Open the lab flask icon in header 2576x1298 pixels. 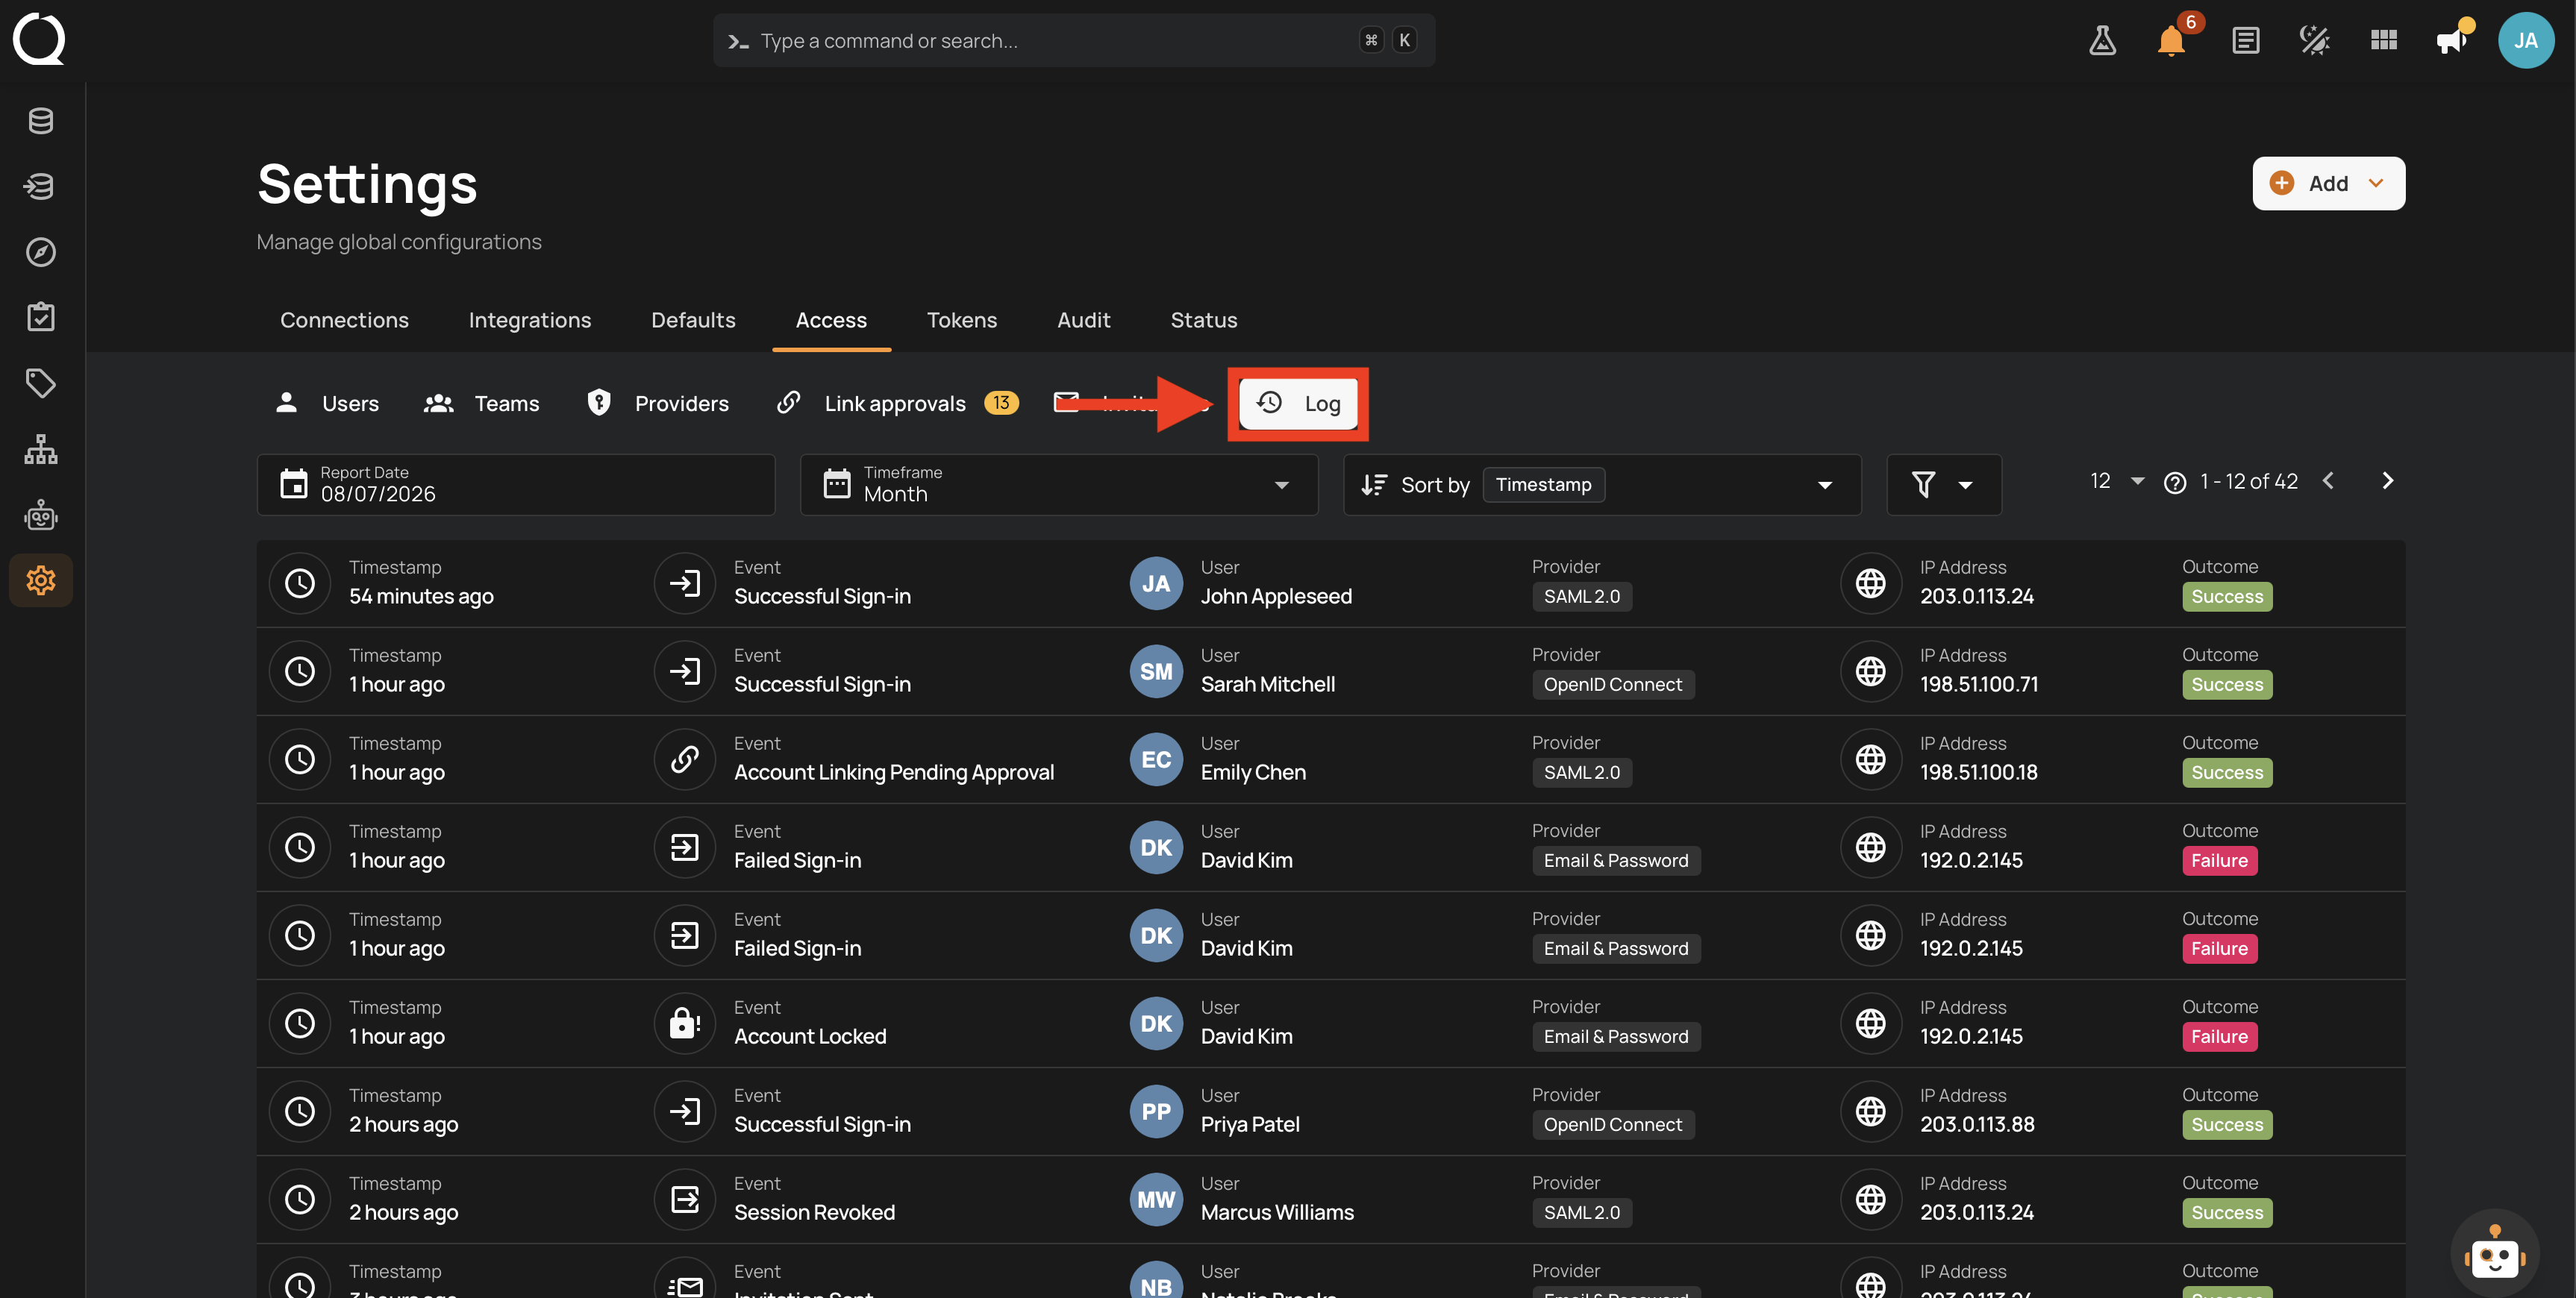tap(2102, 40)
